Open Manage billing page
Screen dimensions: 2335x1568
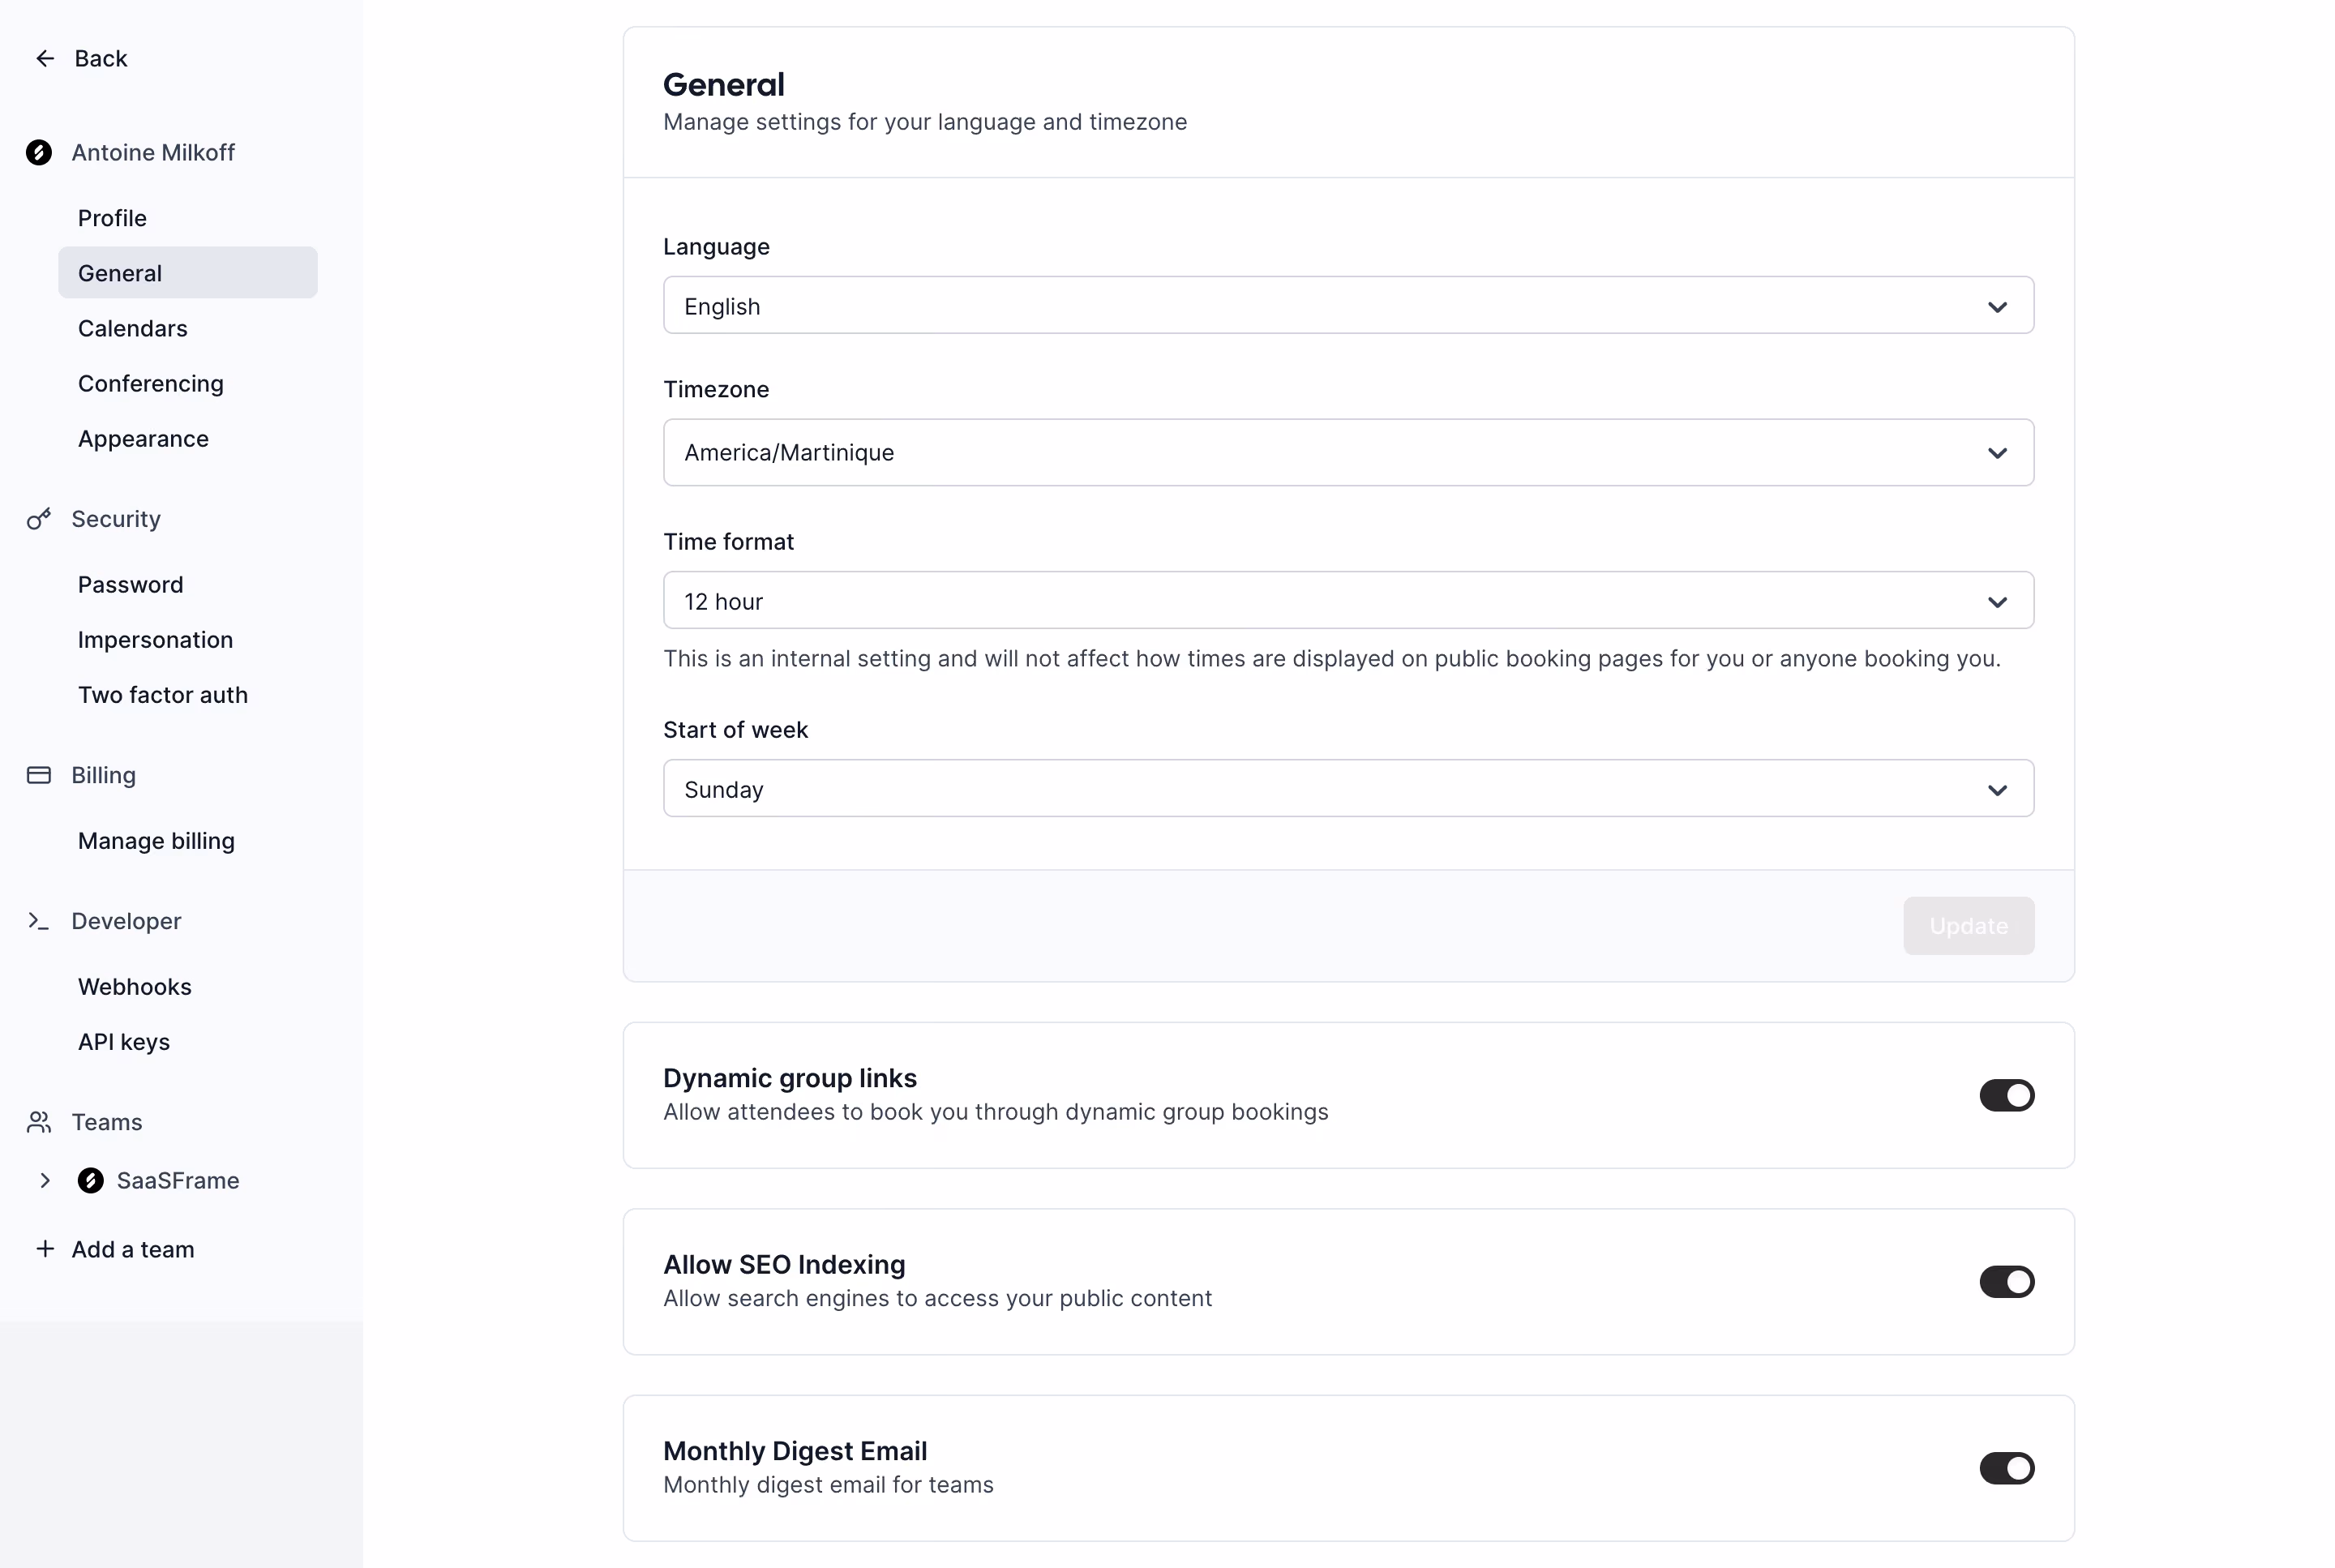[x=188, y=841]
